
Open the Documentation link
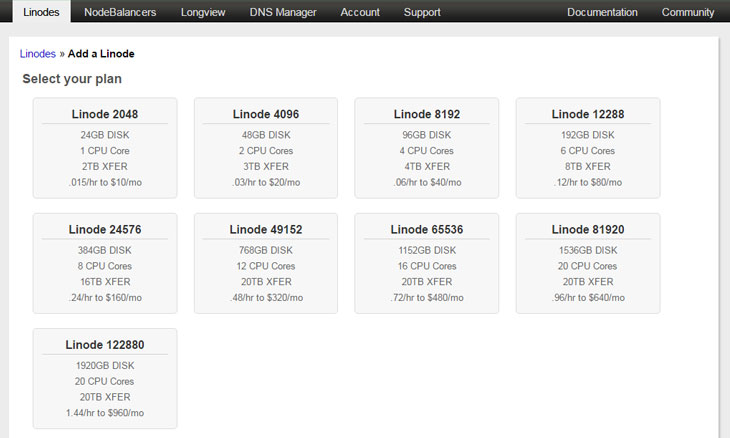click(602, 12)
